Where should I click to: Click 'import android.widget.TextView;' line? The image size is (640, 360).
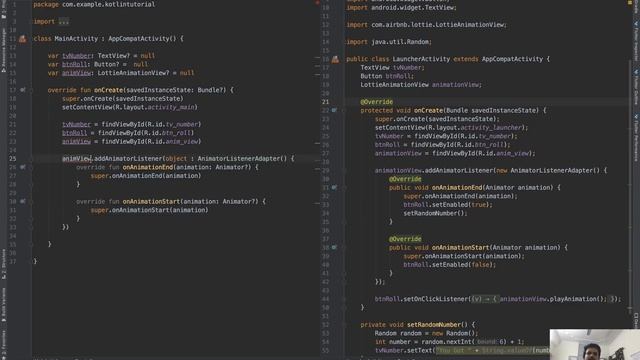tap(402, 8)
